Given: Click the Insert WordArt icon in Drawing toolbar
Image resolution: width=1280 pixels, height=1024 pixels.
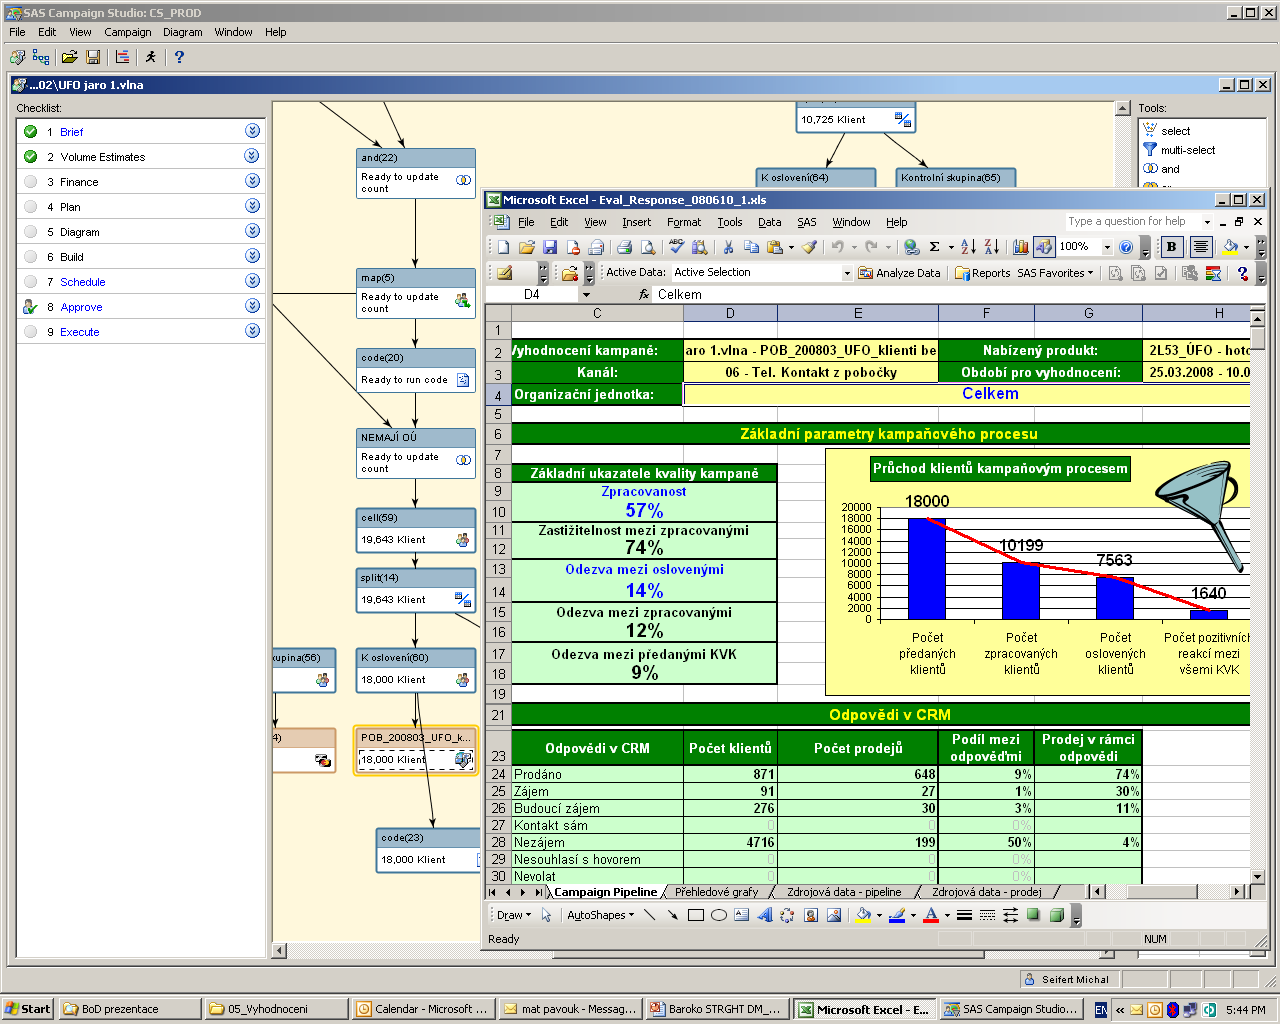Looking at the screenshot, I should (x=765, y=915).
